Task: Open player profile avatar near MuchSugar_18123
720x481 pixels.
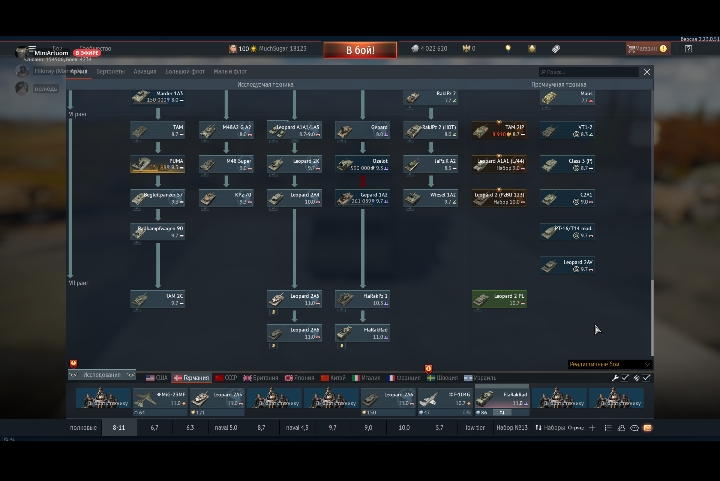Action: [233, 49]
